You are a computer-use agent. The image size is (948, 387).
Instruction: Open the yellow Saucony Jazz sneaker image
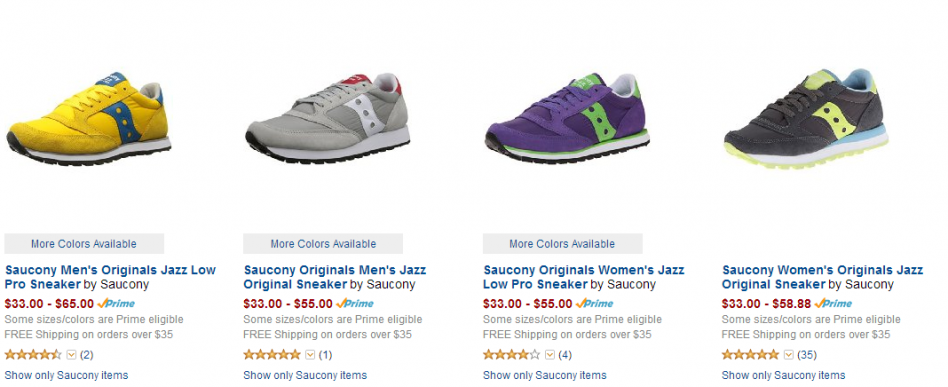pos(88,119)
